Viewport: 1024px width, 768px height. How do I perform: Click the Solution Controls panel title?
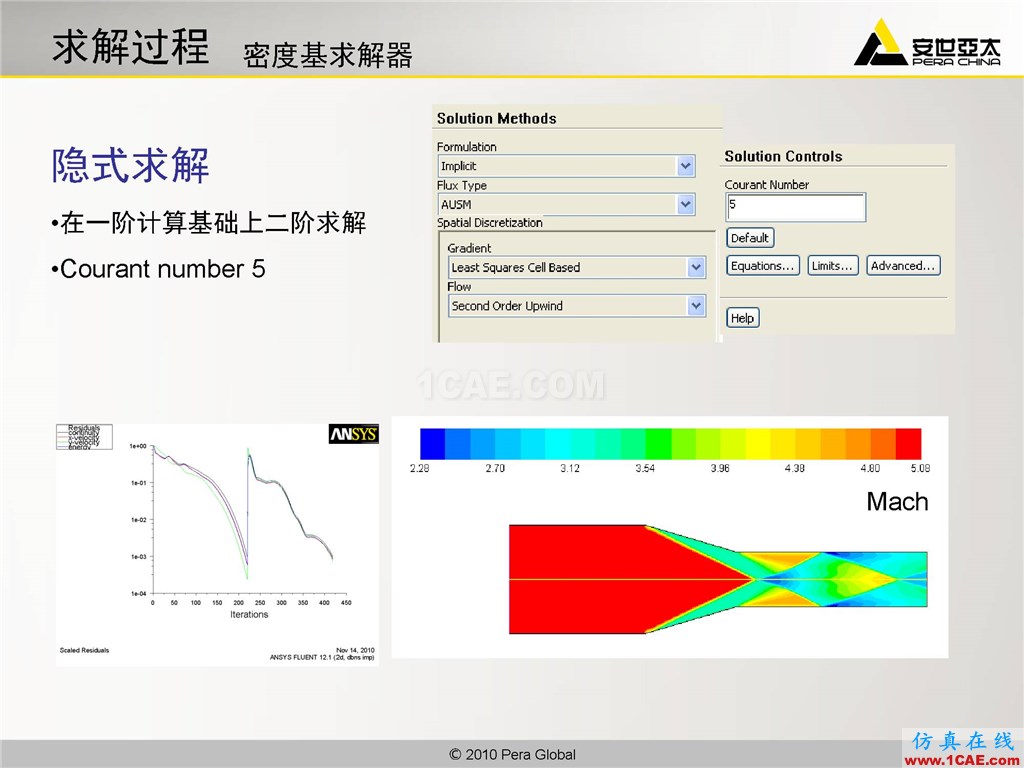pos(783,156)
